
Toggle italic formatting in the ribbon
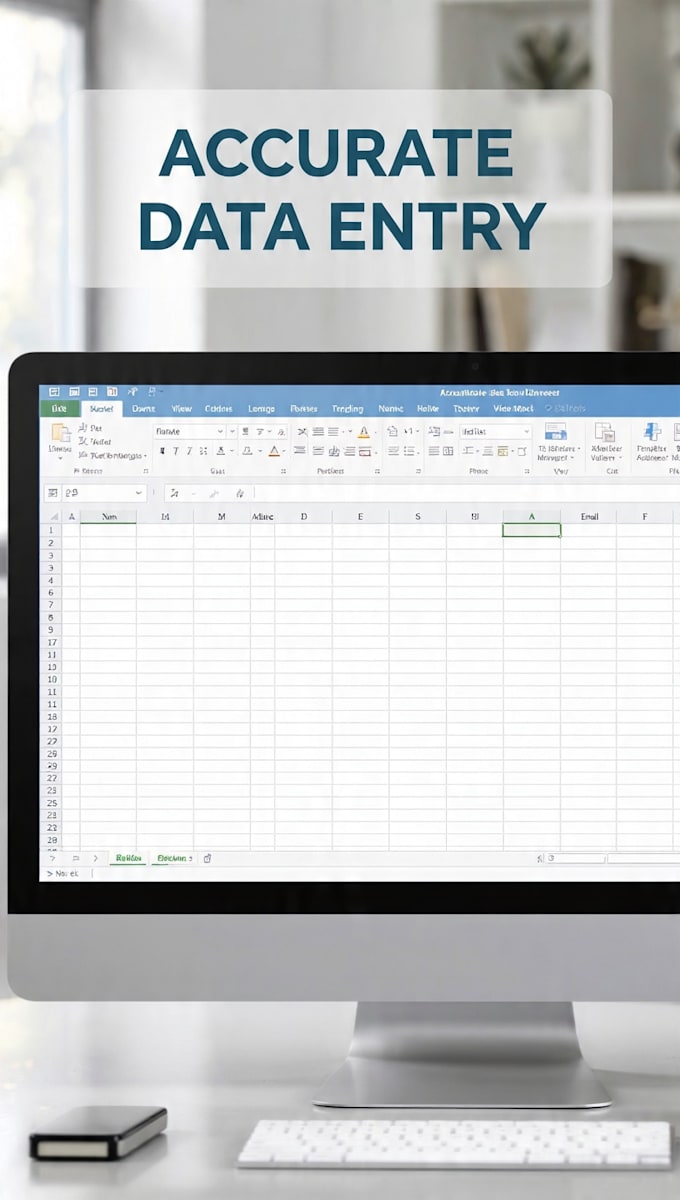176,451
